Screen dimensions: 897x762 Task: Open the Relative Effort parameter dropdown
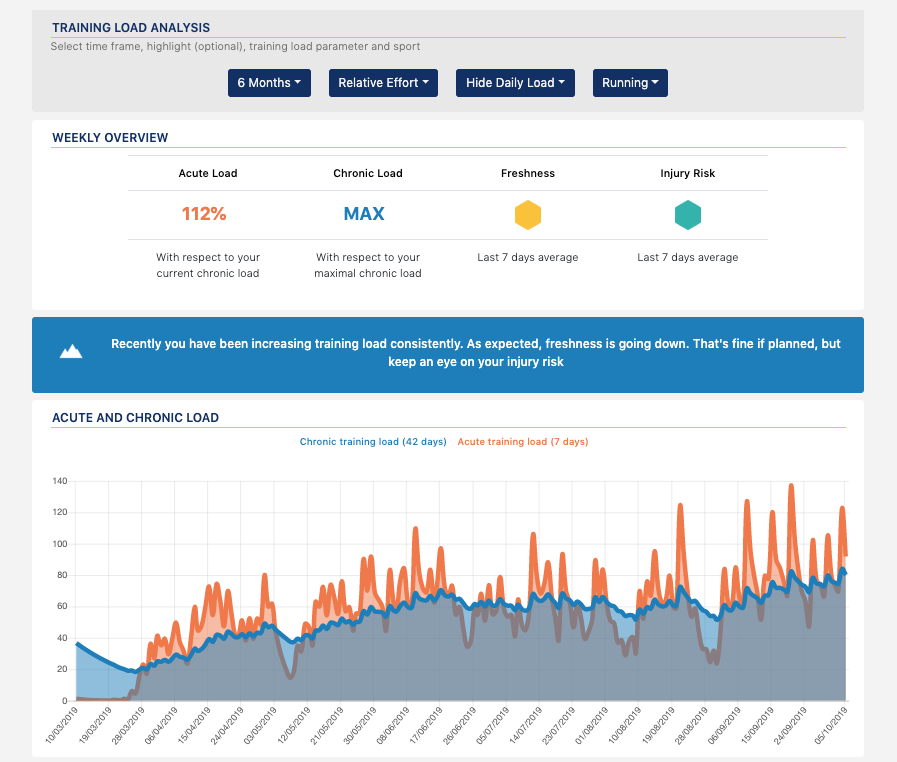tap(383, 83)
